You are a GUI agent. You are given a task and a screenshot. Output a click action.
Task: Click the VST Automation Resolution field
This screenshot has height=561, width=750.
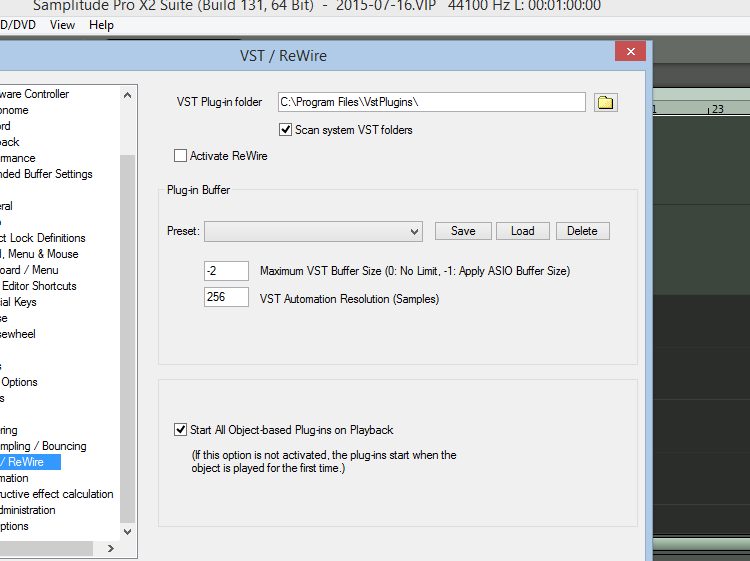tap(226, 297)
